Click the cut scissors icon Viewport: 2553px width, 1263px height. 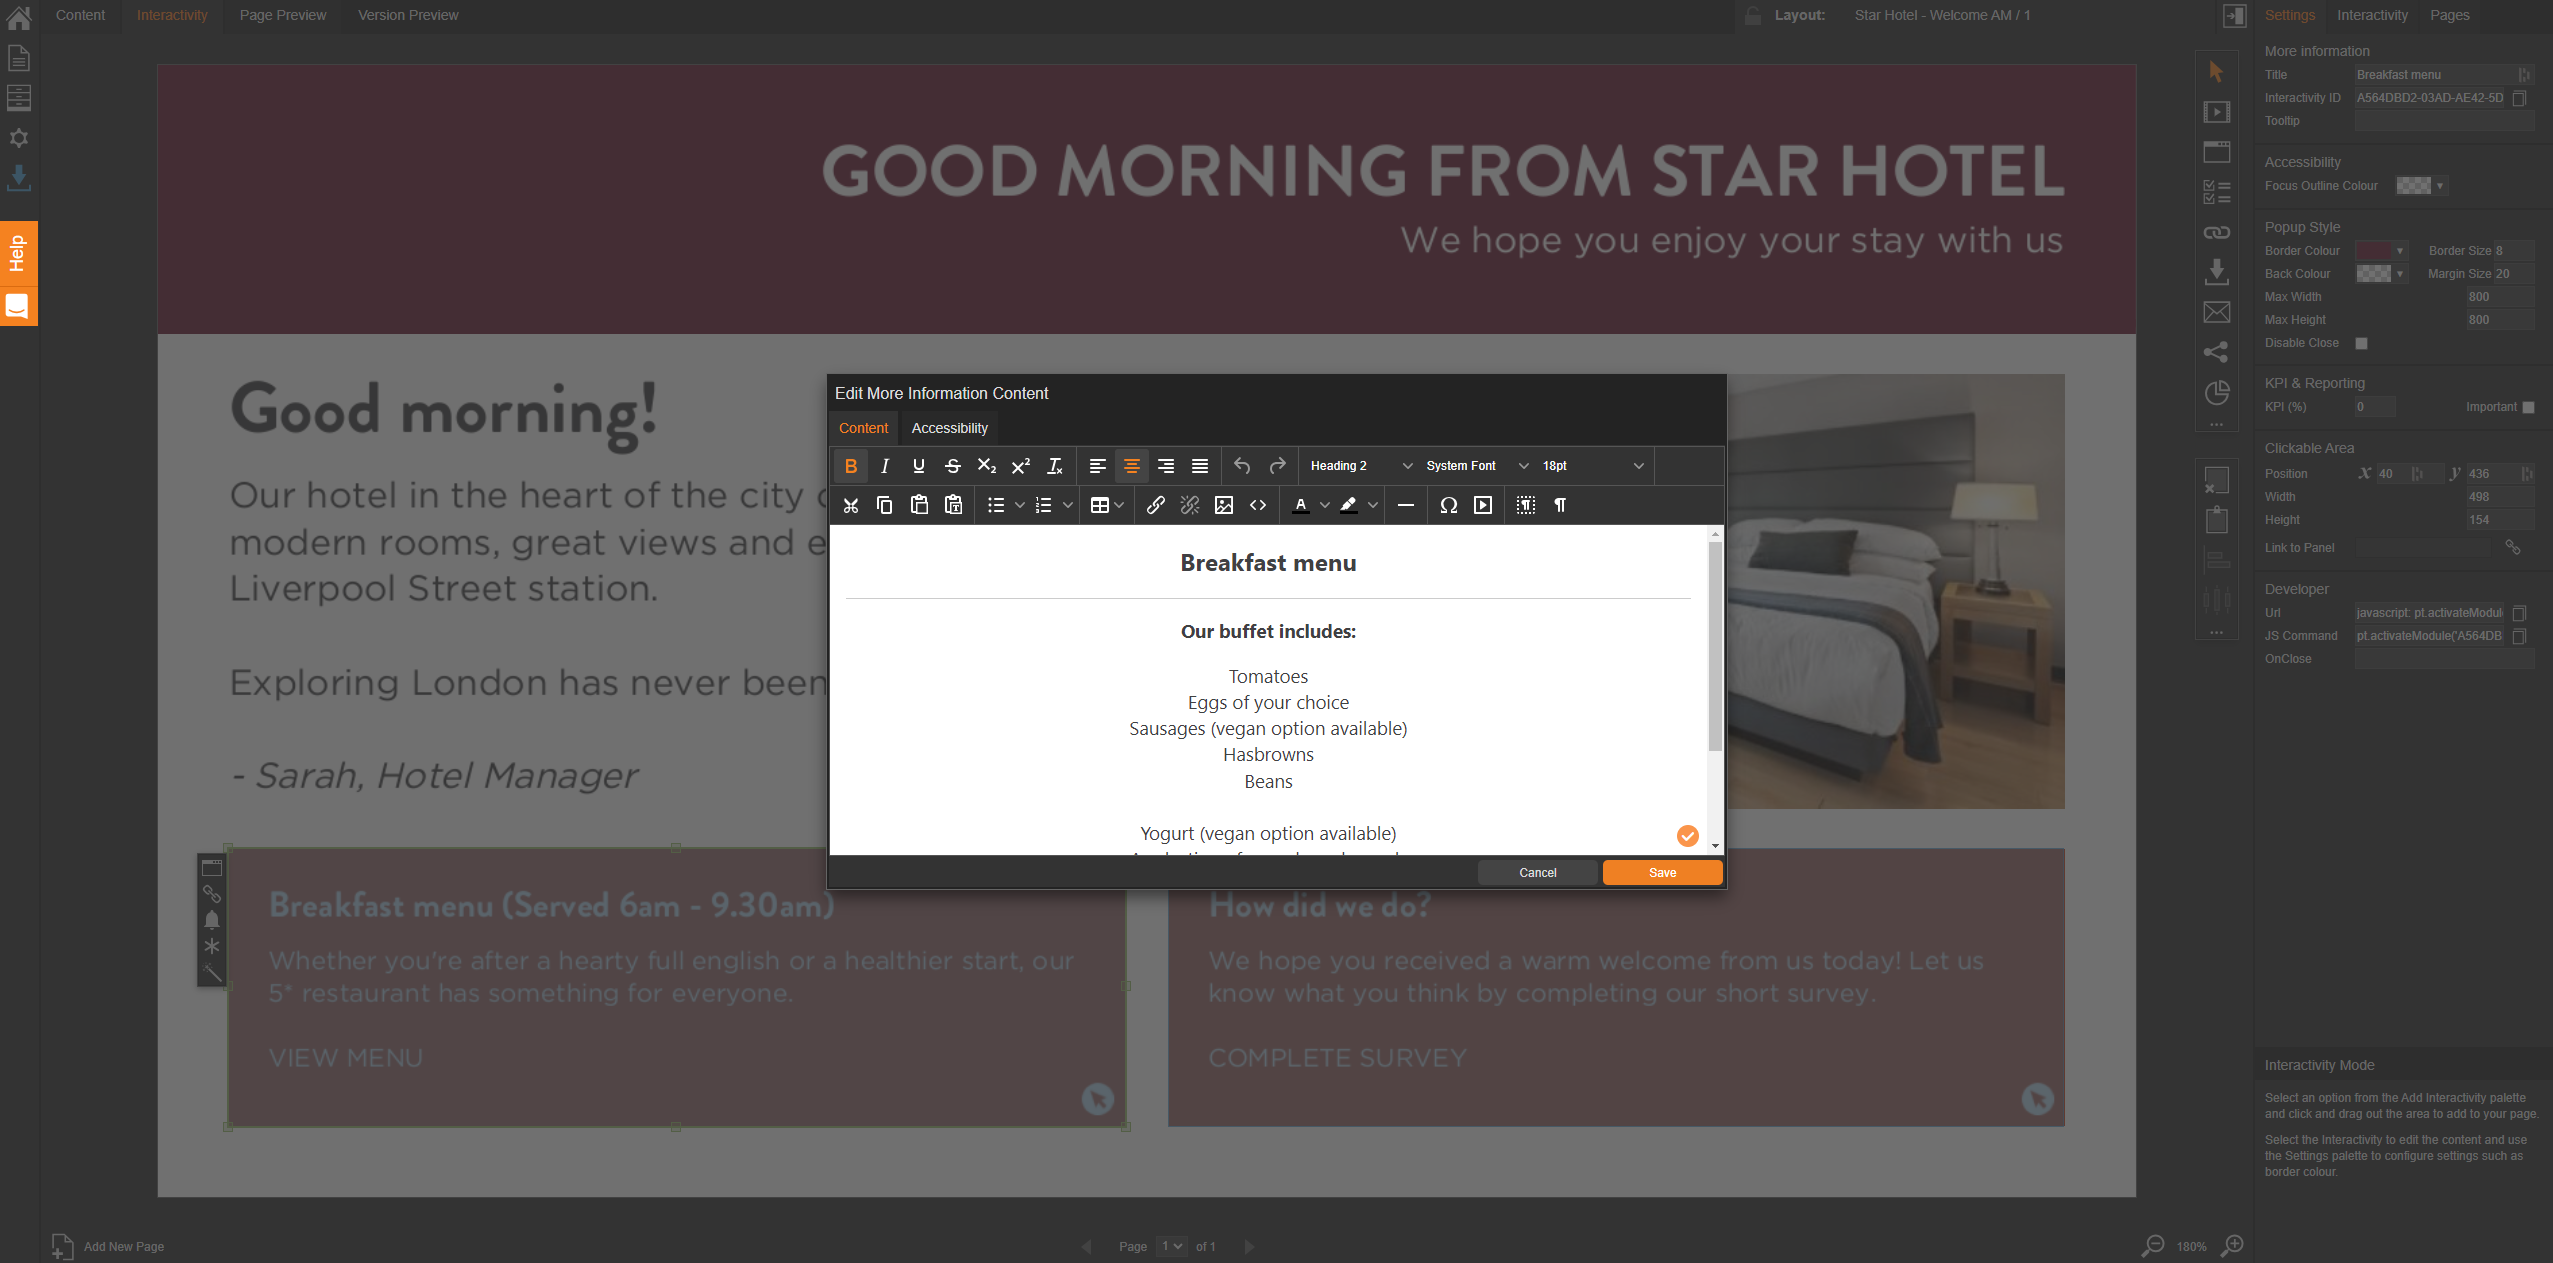tap(851, 505)
